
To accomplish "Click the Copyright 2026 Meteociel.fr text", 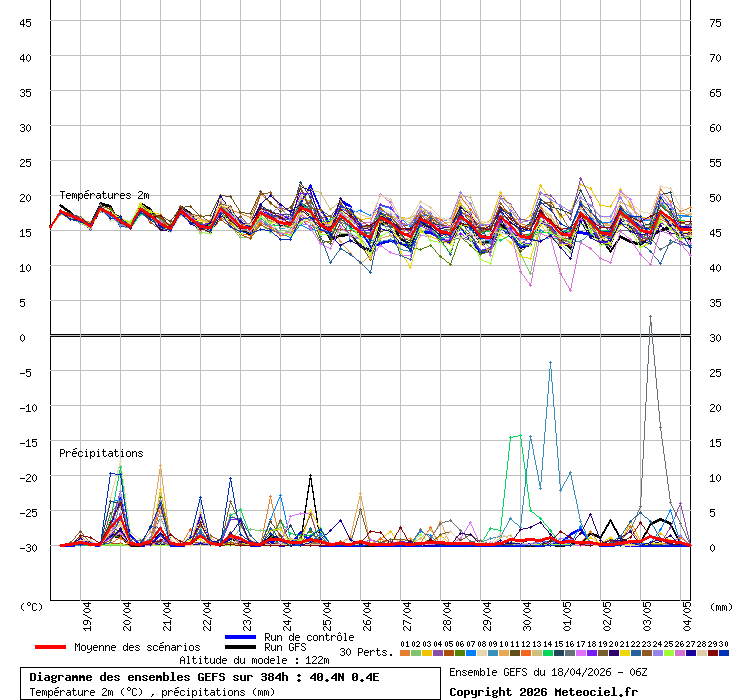I will 543,692.
